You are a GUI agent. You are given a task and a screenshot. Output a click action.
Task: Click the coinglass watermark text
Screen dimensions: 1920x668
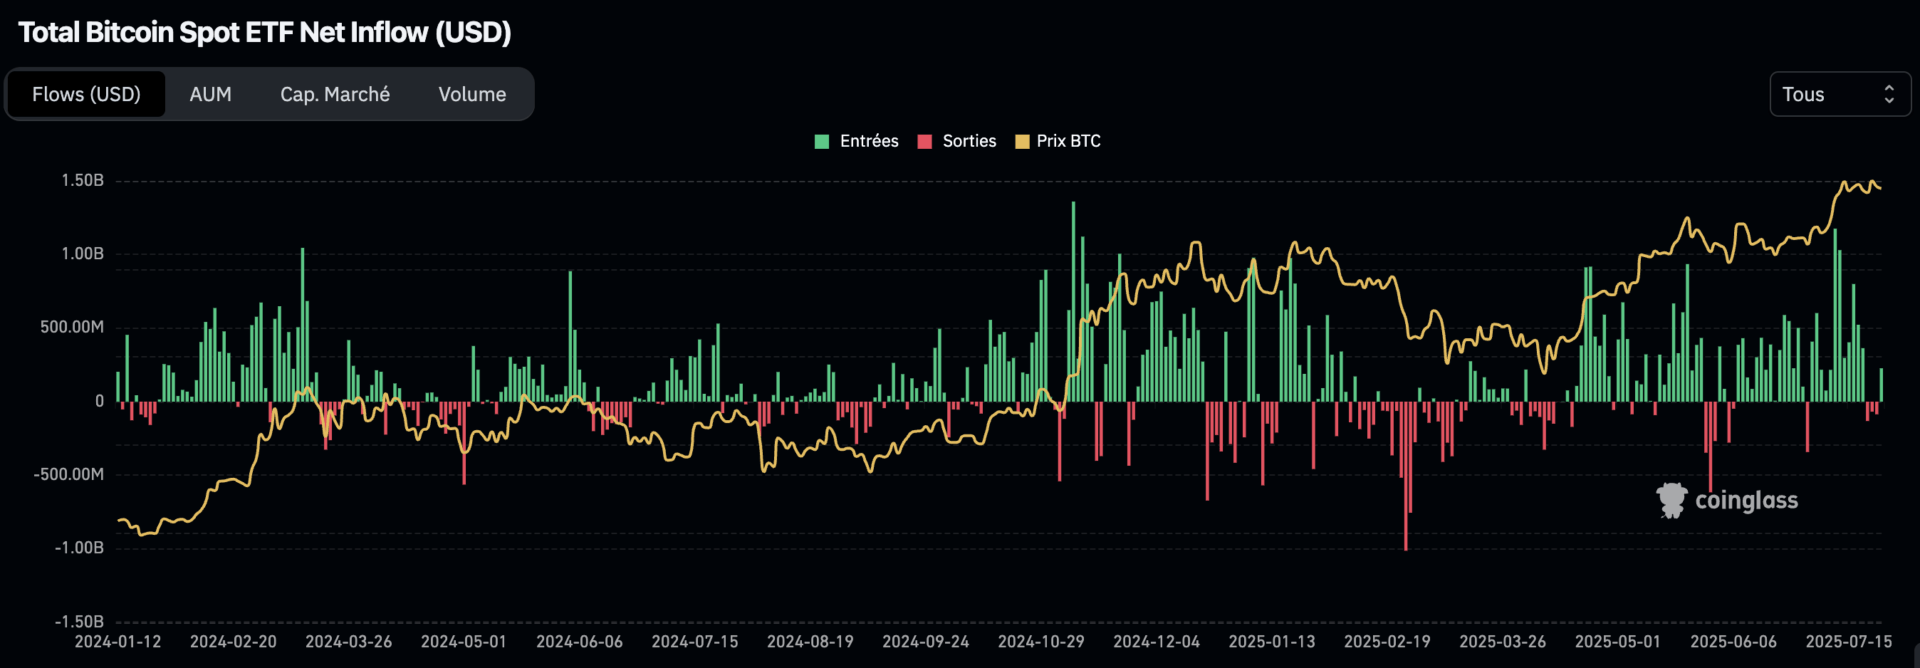pos(1746,500)
